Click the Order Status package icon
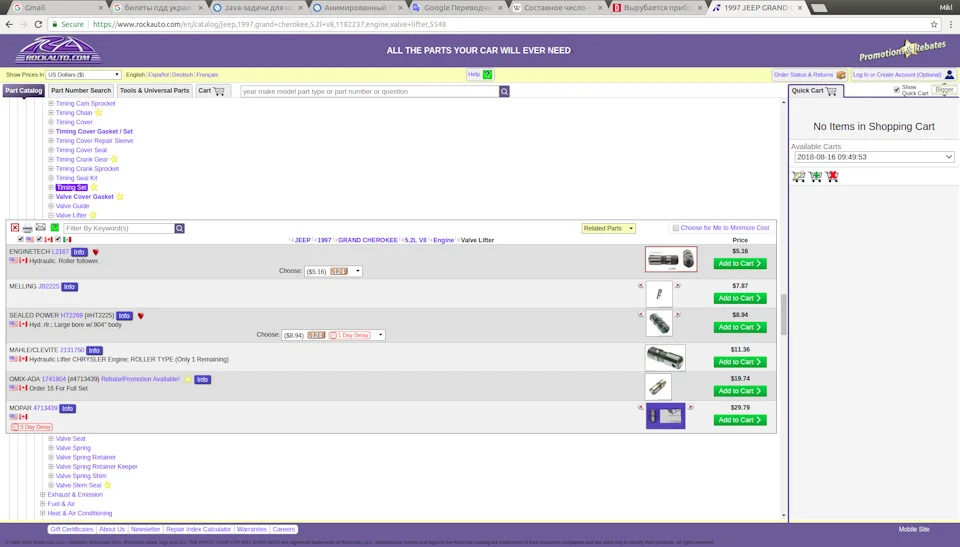This screenshot has height=547, width=960. pos(841,75)
